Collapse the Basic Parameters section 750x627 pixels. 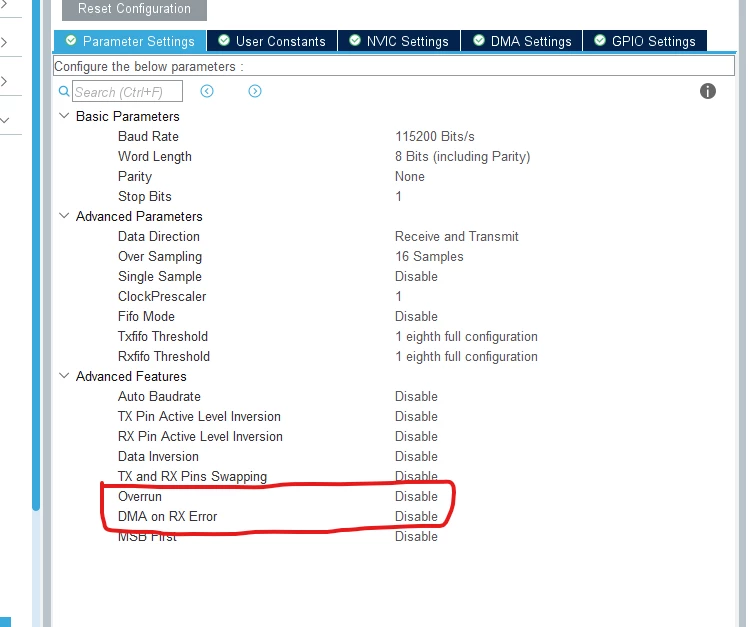pyautogui.click(x=64, y=116)
